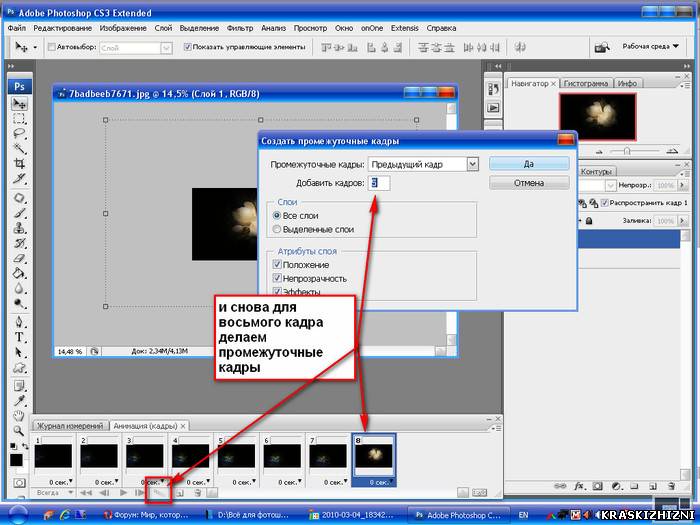Toggle Показать управляющие элементы checkbox
Screen dimensions: 700x525
pyautogui.click(x=188, y=47)
